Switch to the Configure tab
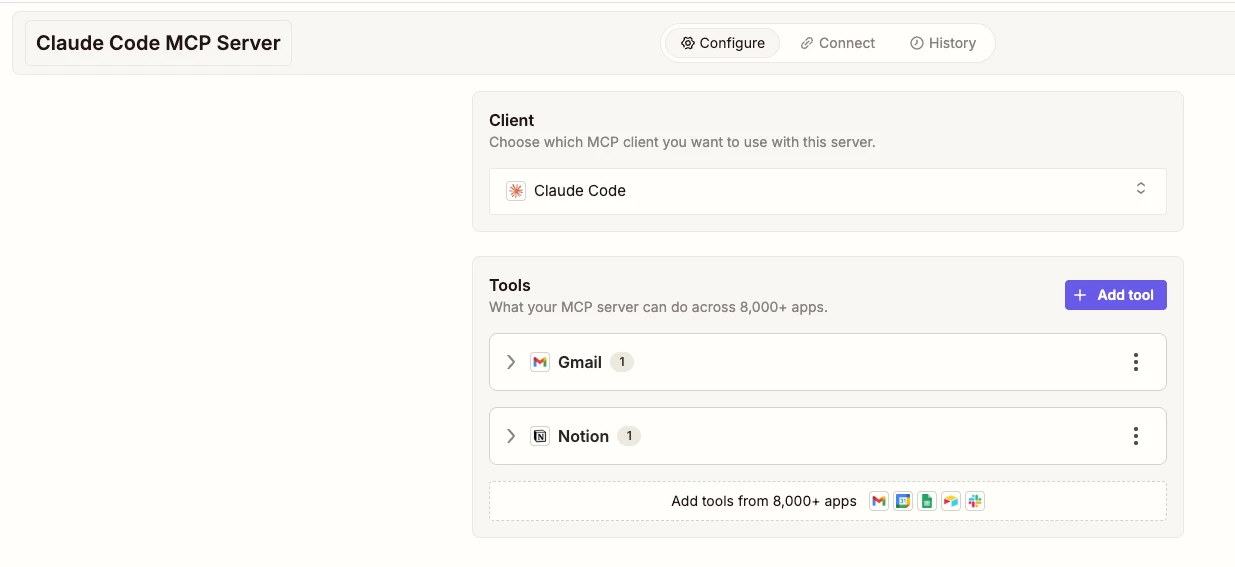Screen dimensions: 1235x567 [x=722, y=43]
